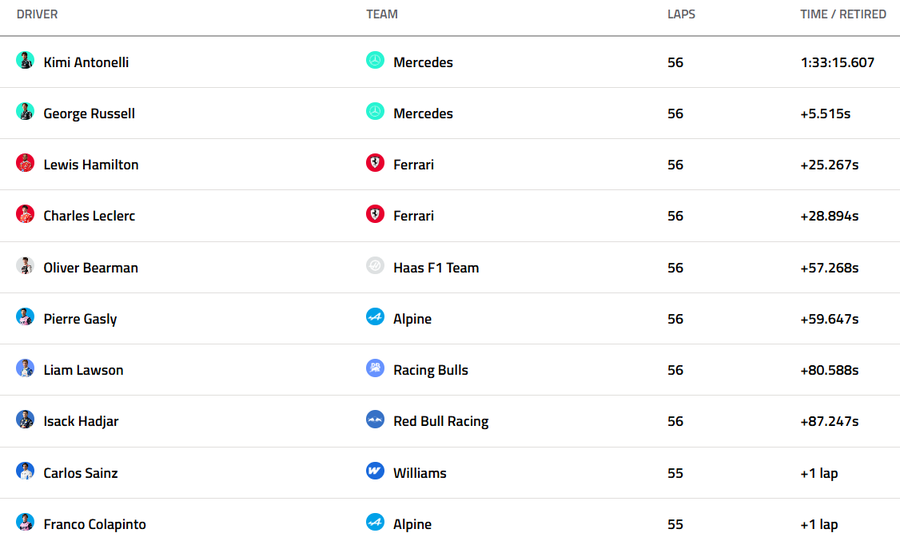The width and height of the screenshot is (900, 545).
Task: Click the Williams team logo icon
Action: pos(375,471)
